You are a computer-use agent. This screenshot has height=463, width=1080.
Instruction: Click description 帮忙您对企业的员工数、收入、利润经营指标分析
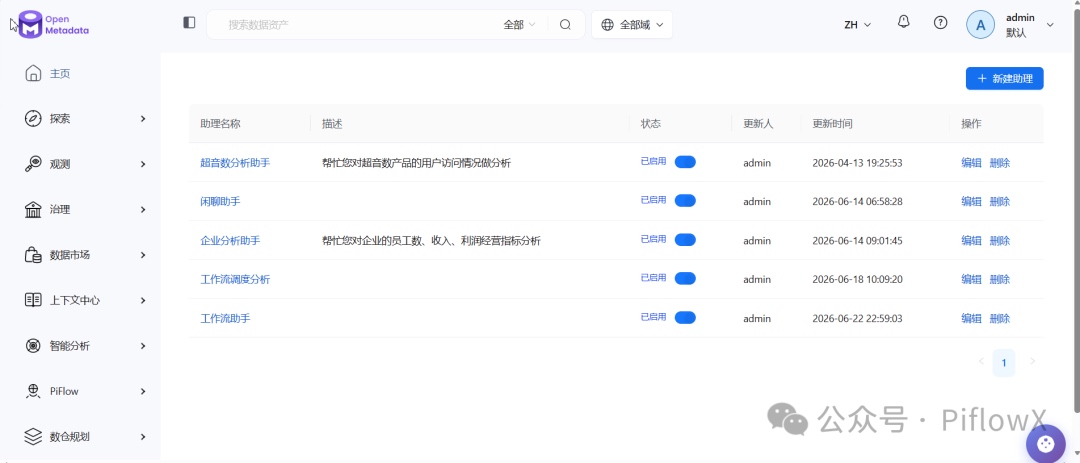[431, 241]
